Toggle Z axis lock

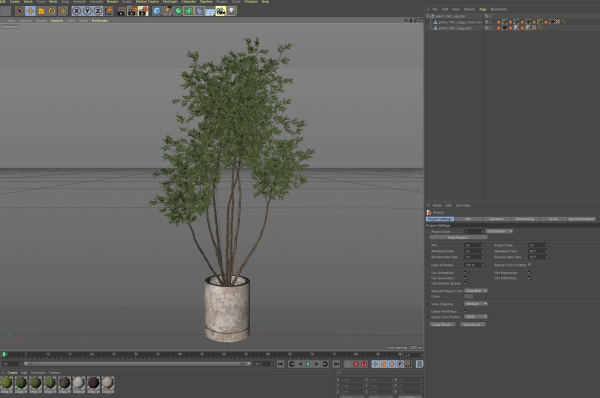point(98,11)
